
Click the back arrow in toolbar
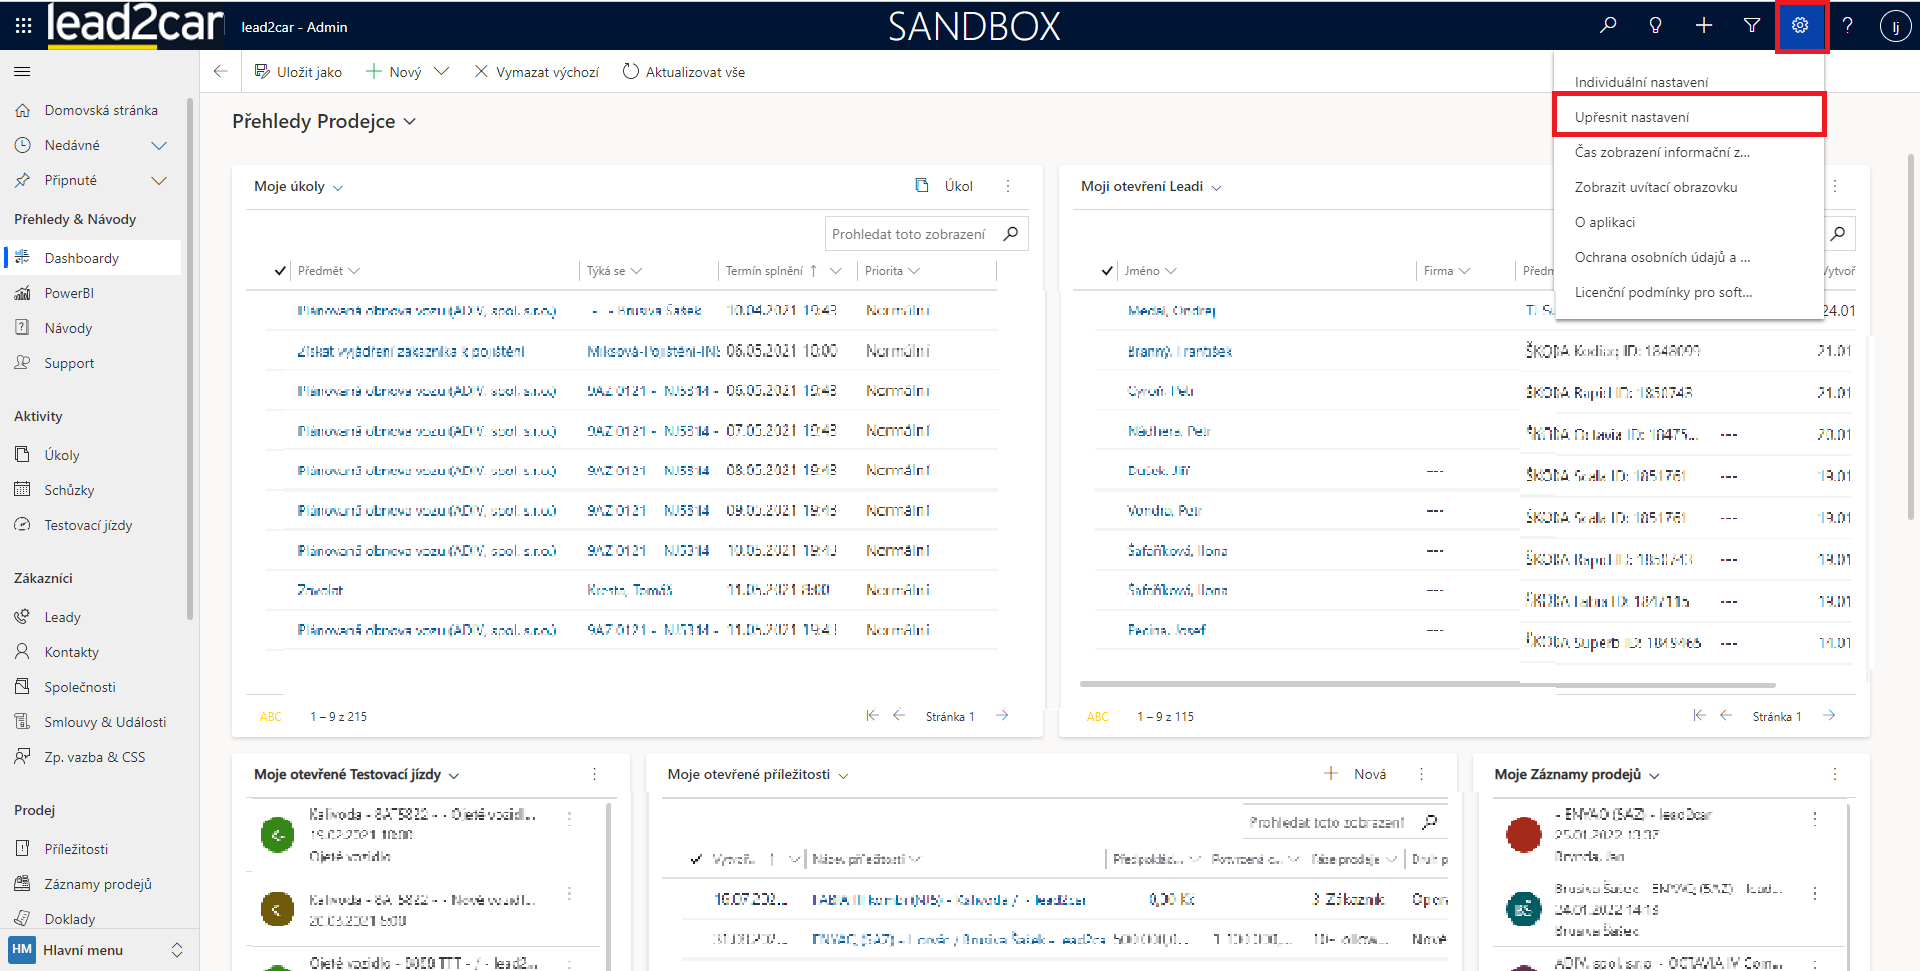221,72
